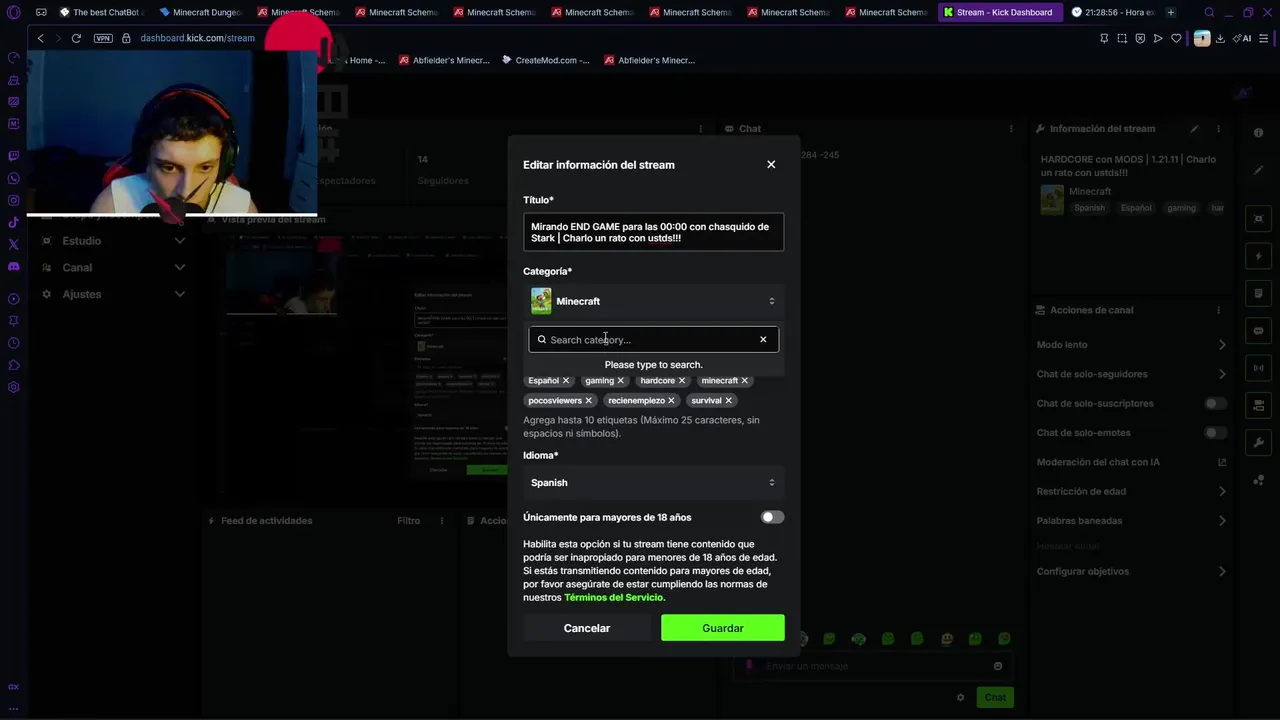
Task: Click browser search tabs magnifier icon
Action: [x=1209, y=12]
